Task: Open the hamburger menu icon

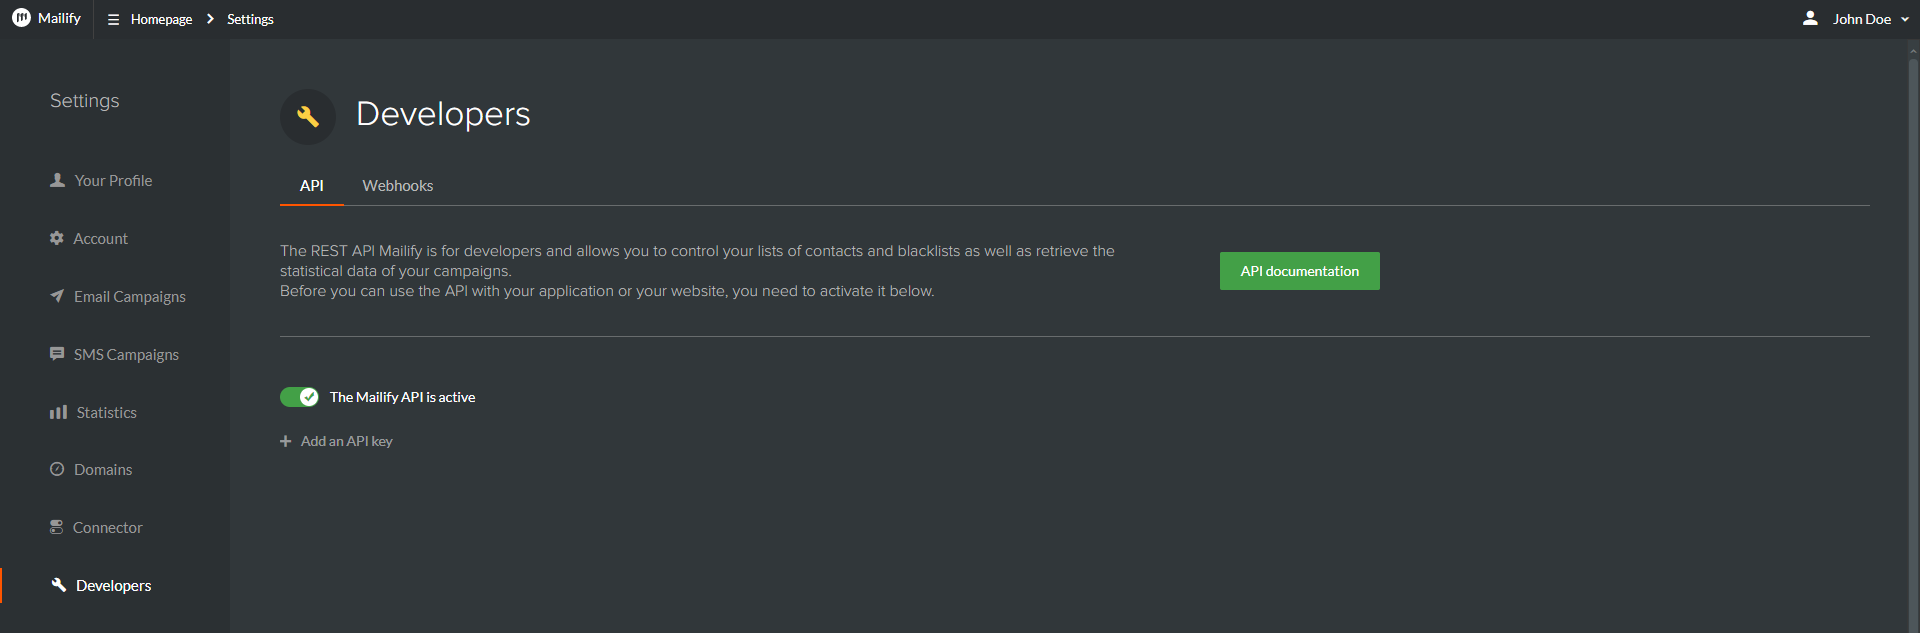Action: pyautogui.click(x=113, y=19)
